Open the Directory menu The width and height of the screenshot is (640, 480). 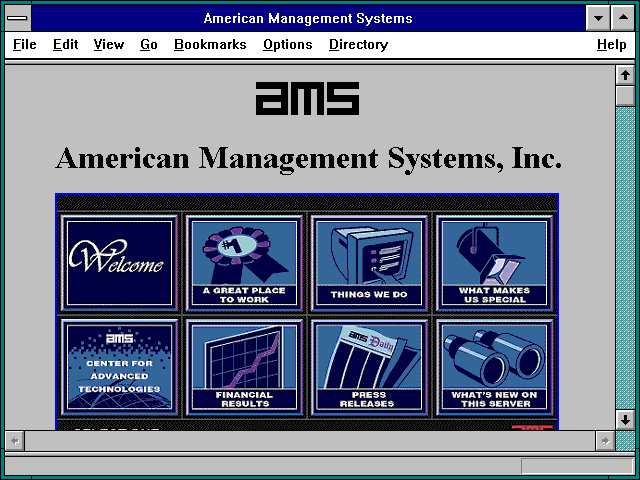(358, 44)
